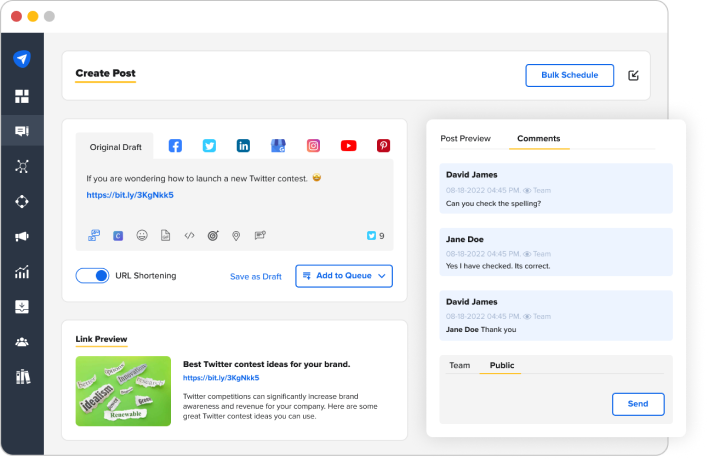Select the Facebook channel icon
The height and width of the screenshot is (459, 708).
[x=175, y=146]
